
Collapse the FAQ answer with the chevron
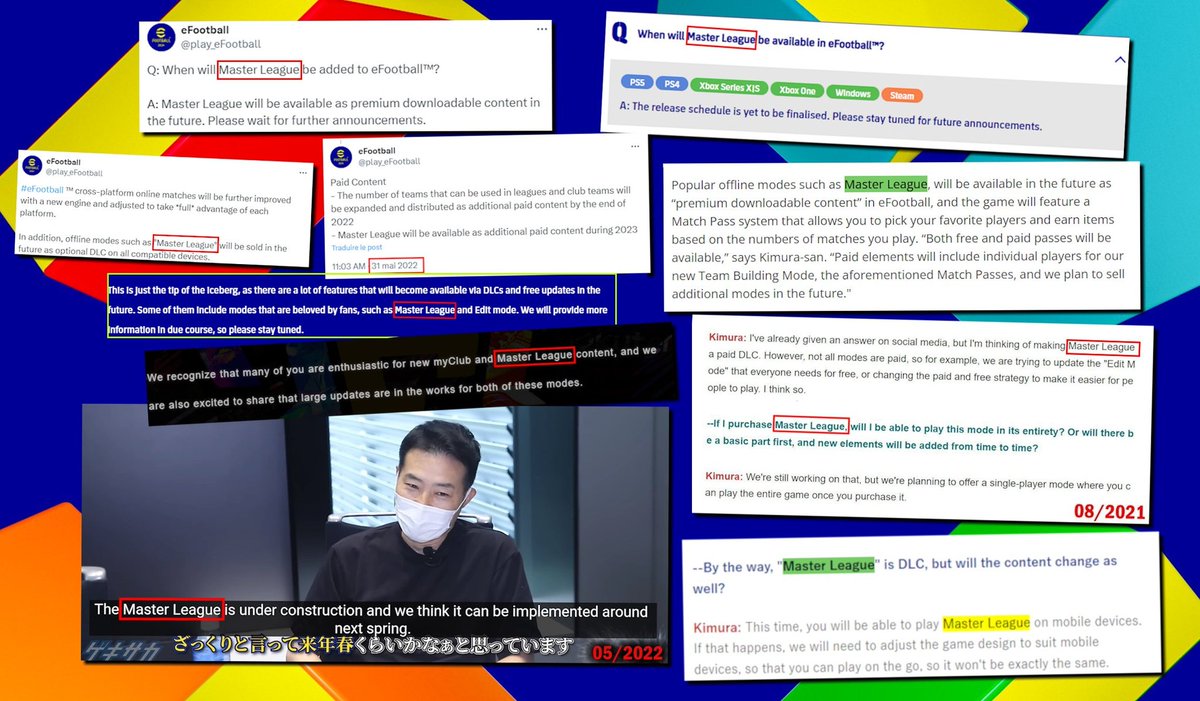(x=1118, y=60)
